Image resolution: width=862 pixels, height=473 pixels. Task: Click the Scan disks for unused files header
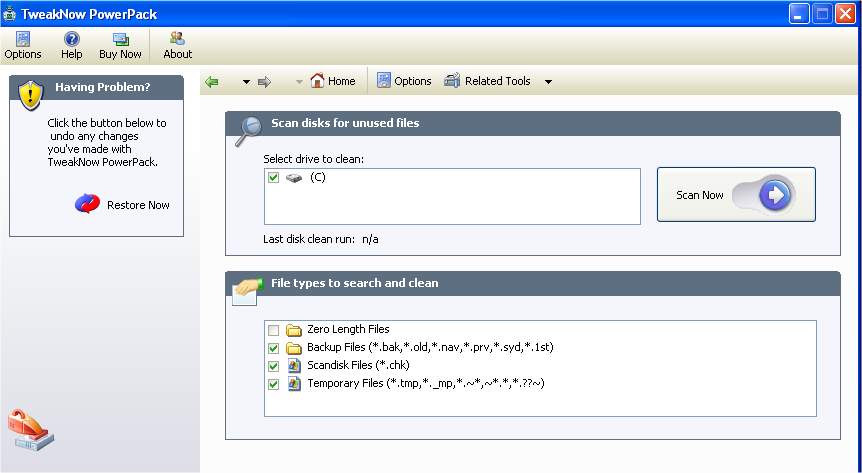[x=533, y=123]
